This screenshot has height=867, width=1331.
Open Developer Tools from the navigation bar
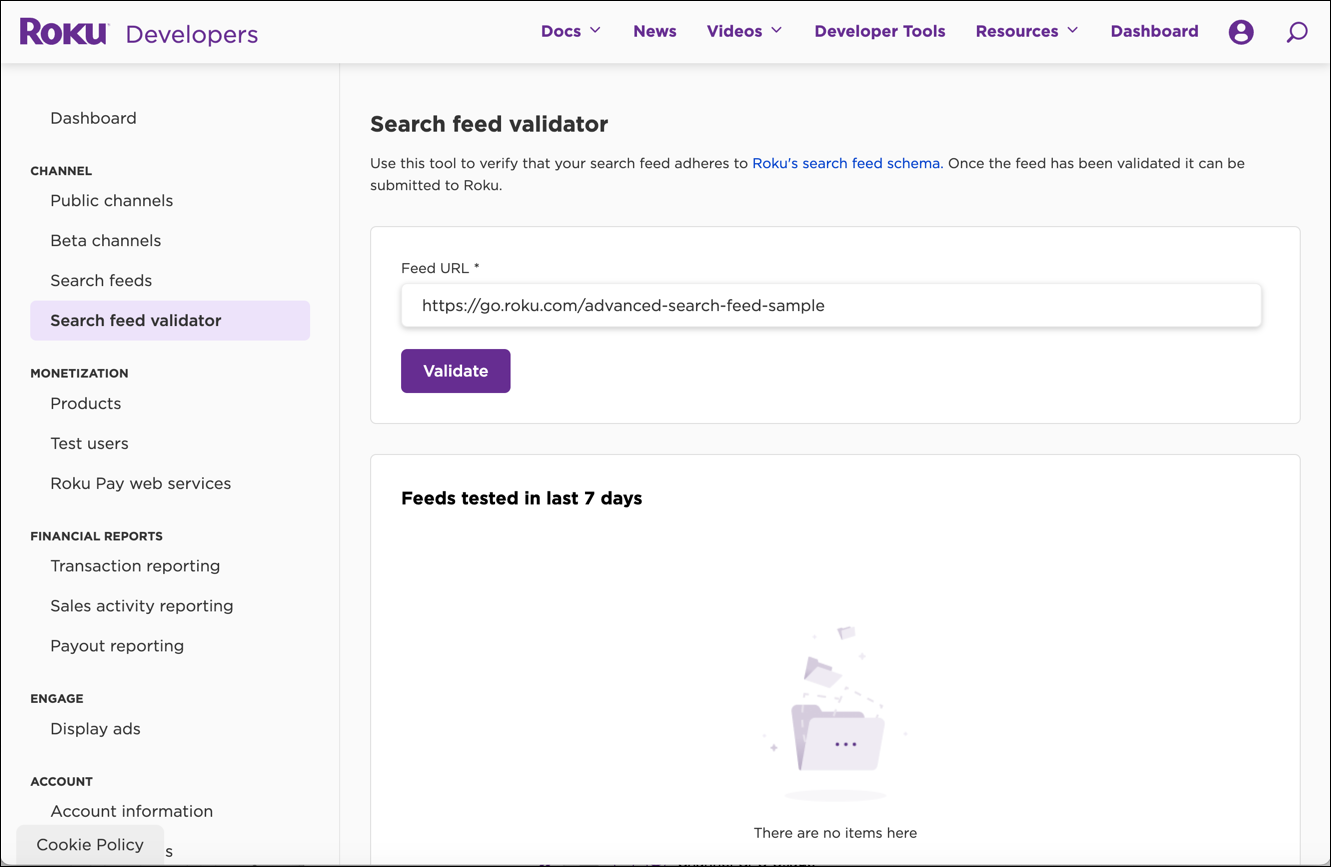click(x=879, y=31)
